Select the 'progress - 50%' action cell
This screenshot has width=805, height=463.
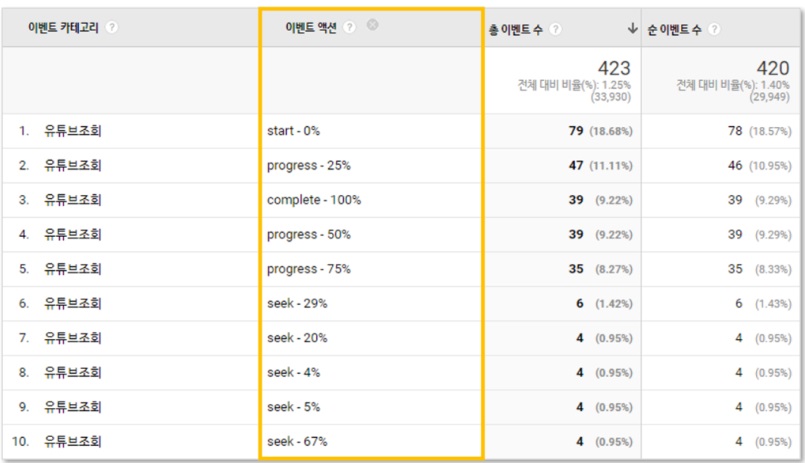tap(309, 234)
